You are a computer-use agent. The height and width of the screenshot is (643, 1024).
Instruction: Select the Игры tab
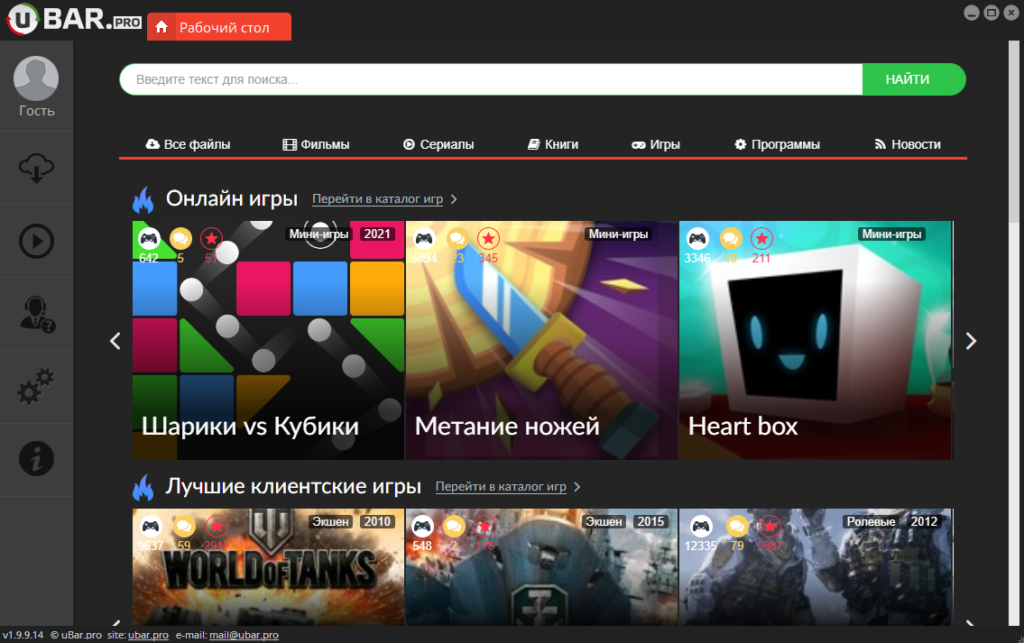click(x=656, y=144)
